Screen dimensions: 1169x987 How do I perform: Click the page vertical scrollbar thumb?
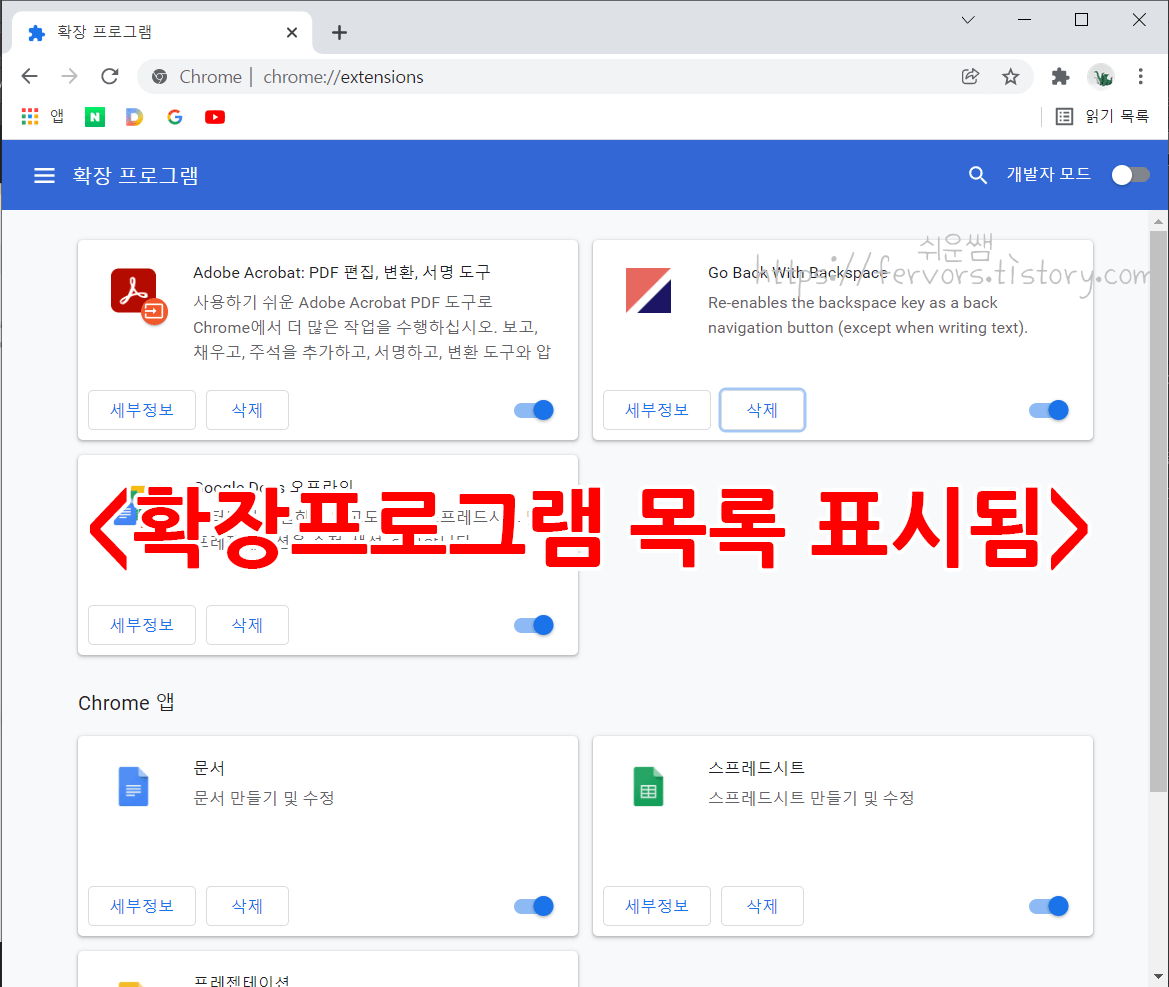[x=1158, y=511]
